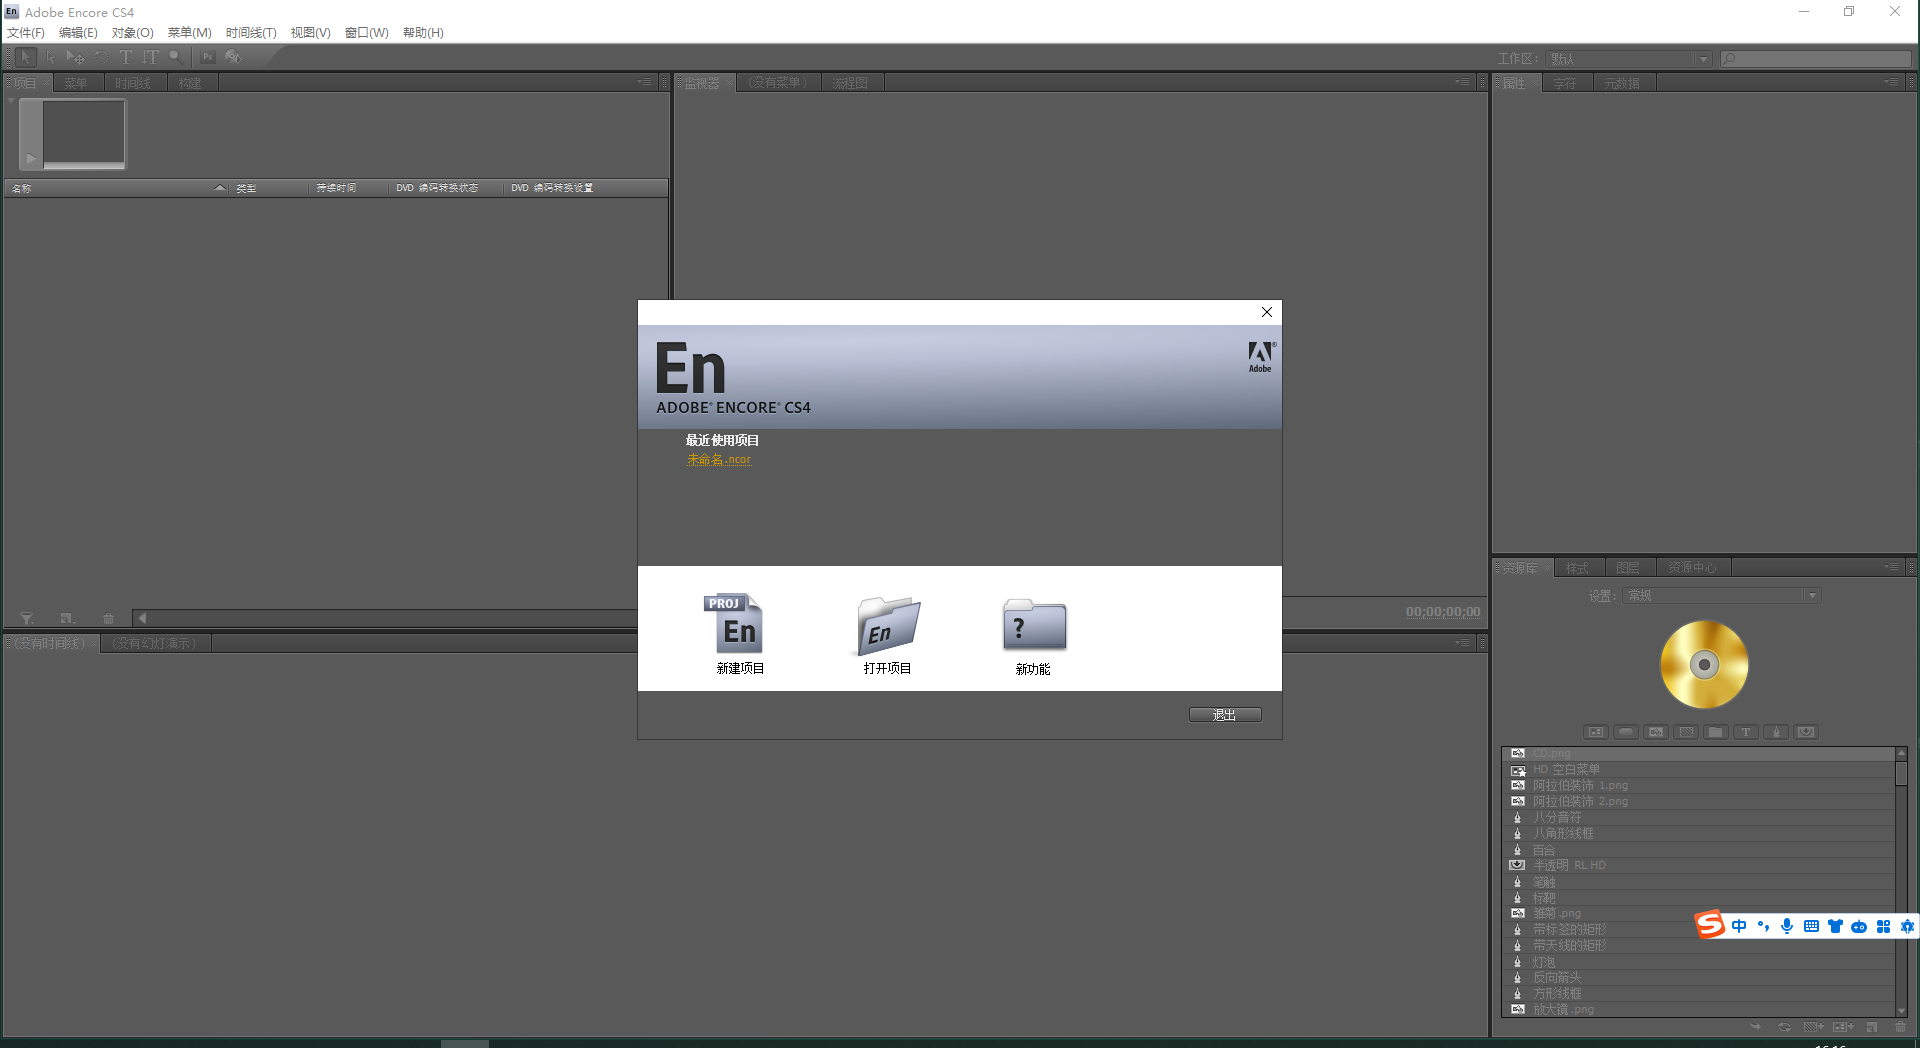1920x1048 pixels.
Task: Toggle the text items filter in Library panel
Action: click(x=1746, y=732)
